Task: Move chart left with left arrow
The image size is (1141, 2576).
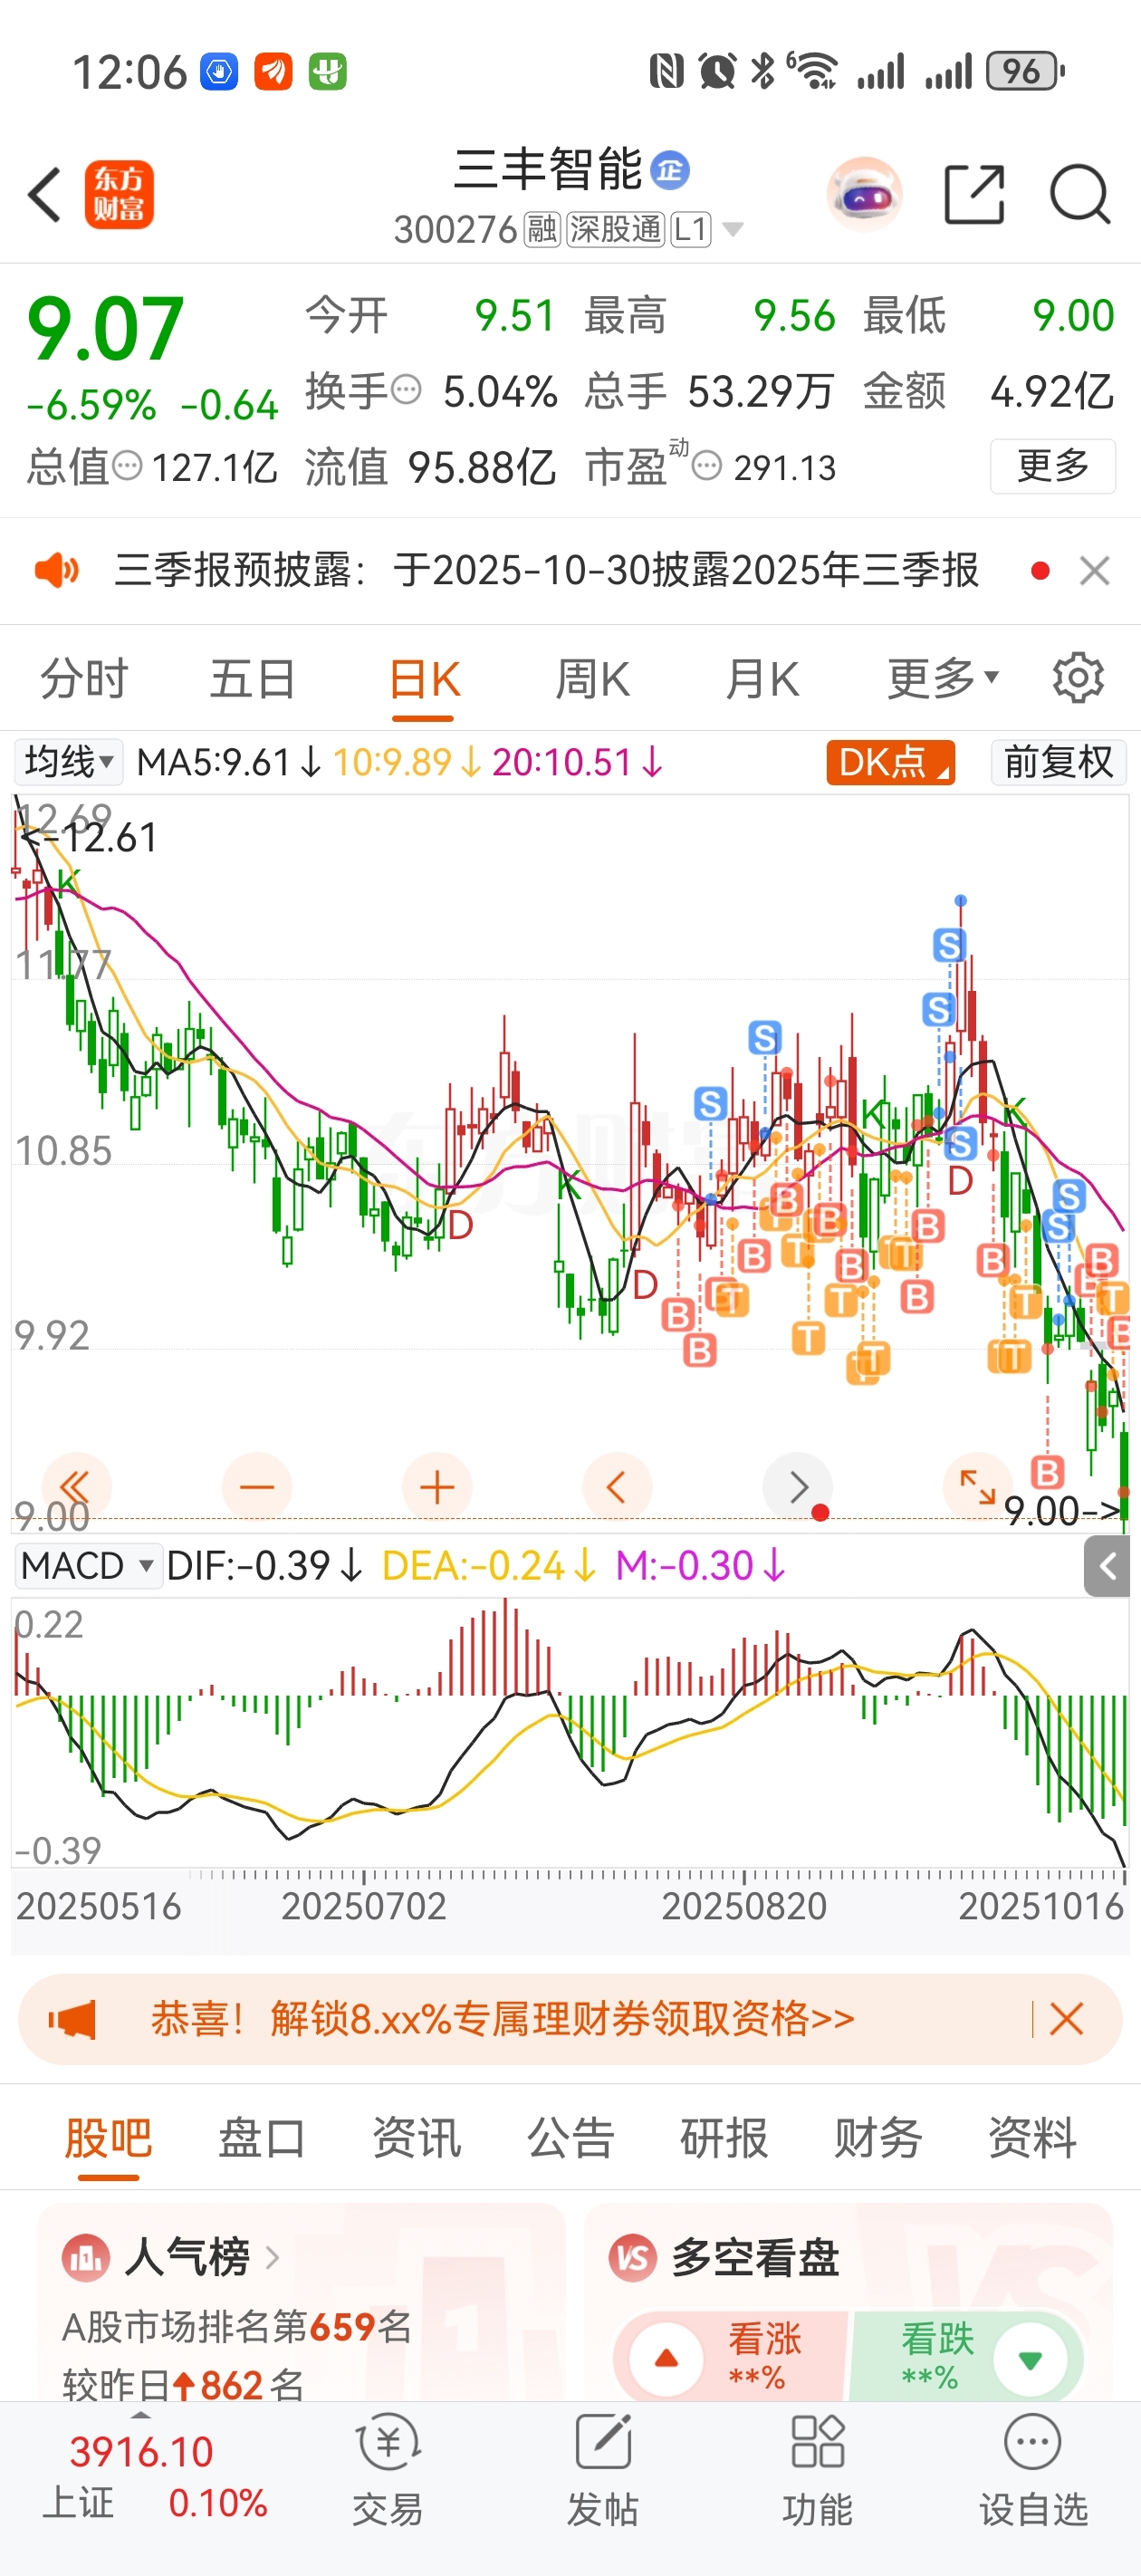Action: point(617,1487)
